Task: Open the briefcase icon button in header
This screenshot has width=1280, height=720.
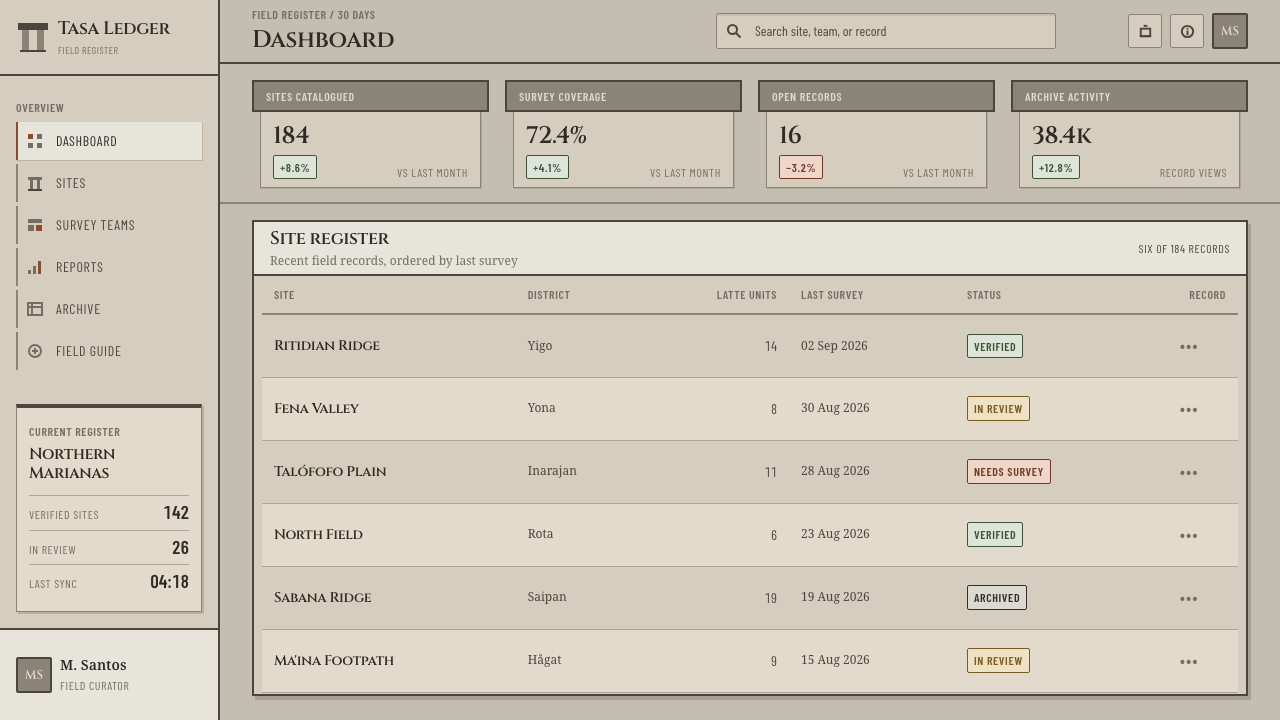Action: click(1145, 31)
